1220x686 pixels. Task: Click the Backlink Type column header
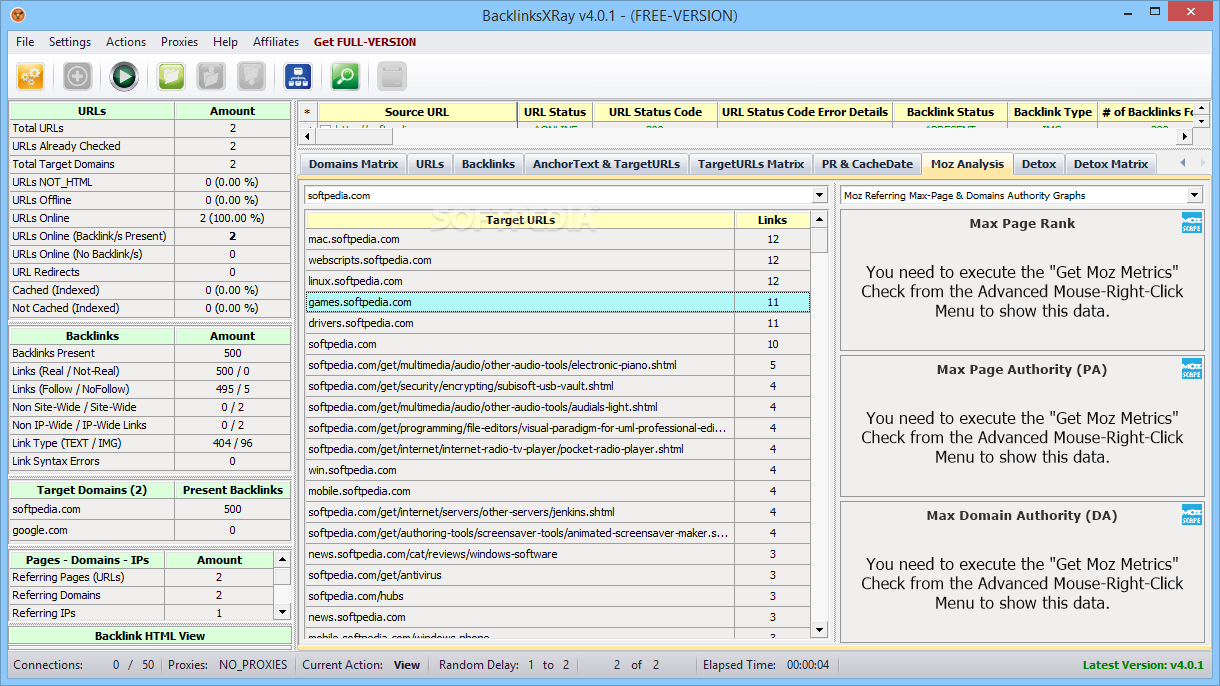click(x=1052, y=112)
